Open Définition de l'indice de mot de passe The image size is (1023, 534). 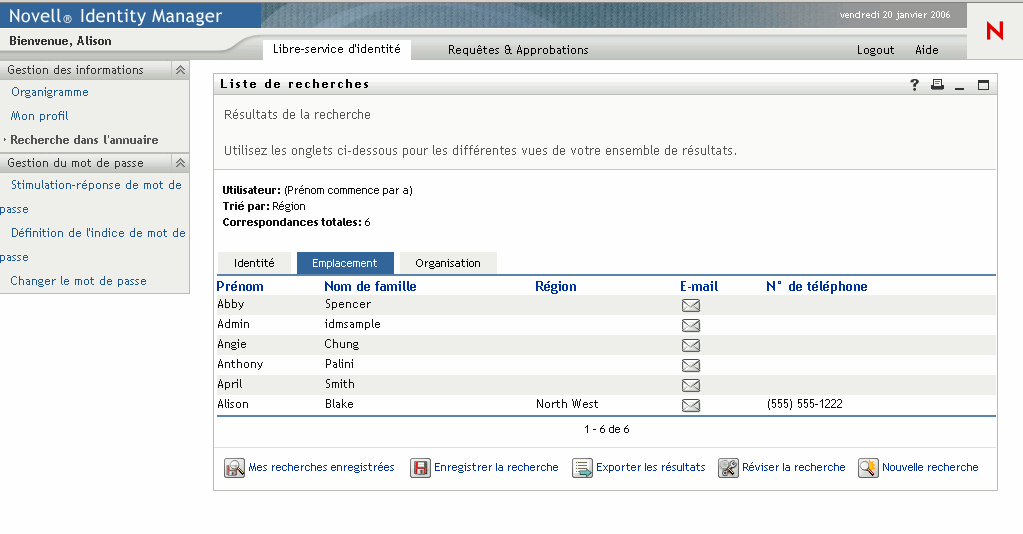(x=98, y=233)
